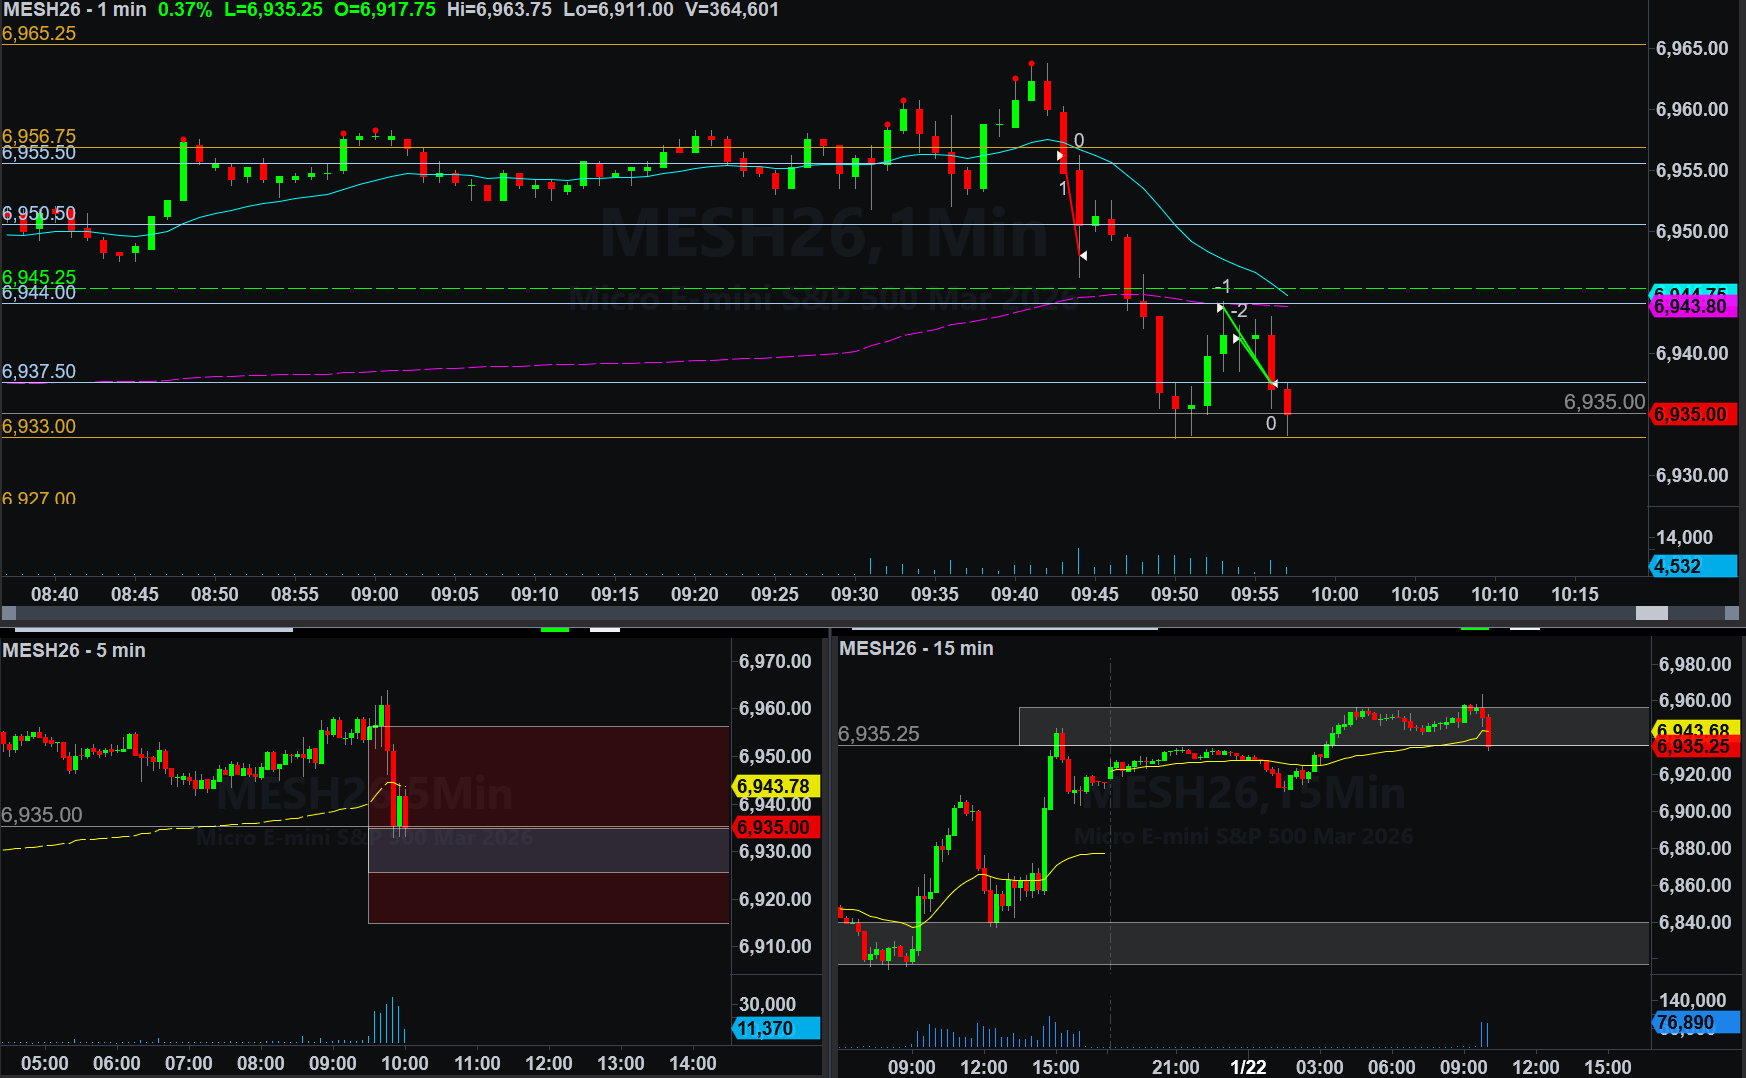Screen dimensions: 1746x1078
Task: Click the white arrow at the green line's lower end
Action: [1273, 384]
